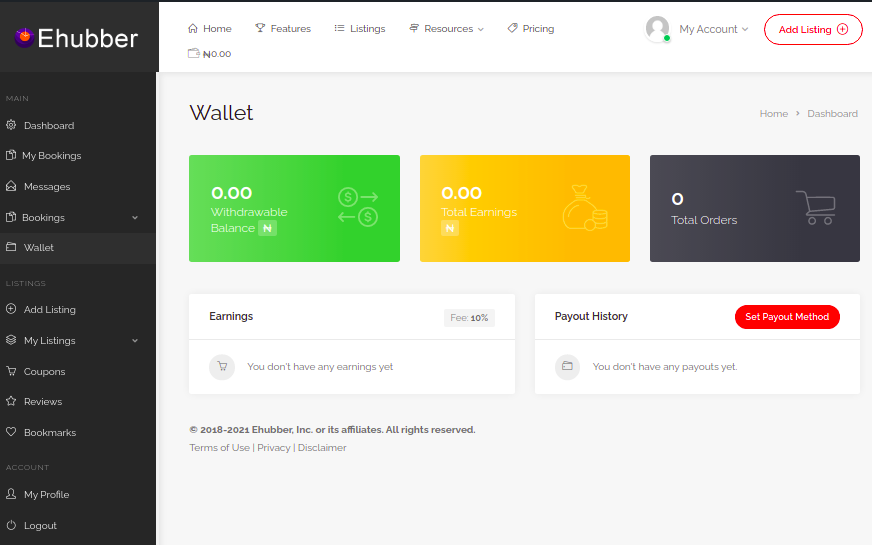The width and height of the screenshot is (872, 545).
Task: Click the Coupons cart icon in sidebar
Action: [x=11, y=371]
